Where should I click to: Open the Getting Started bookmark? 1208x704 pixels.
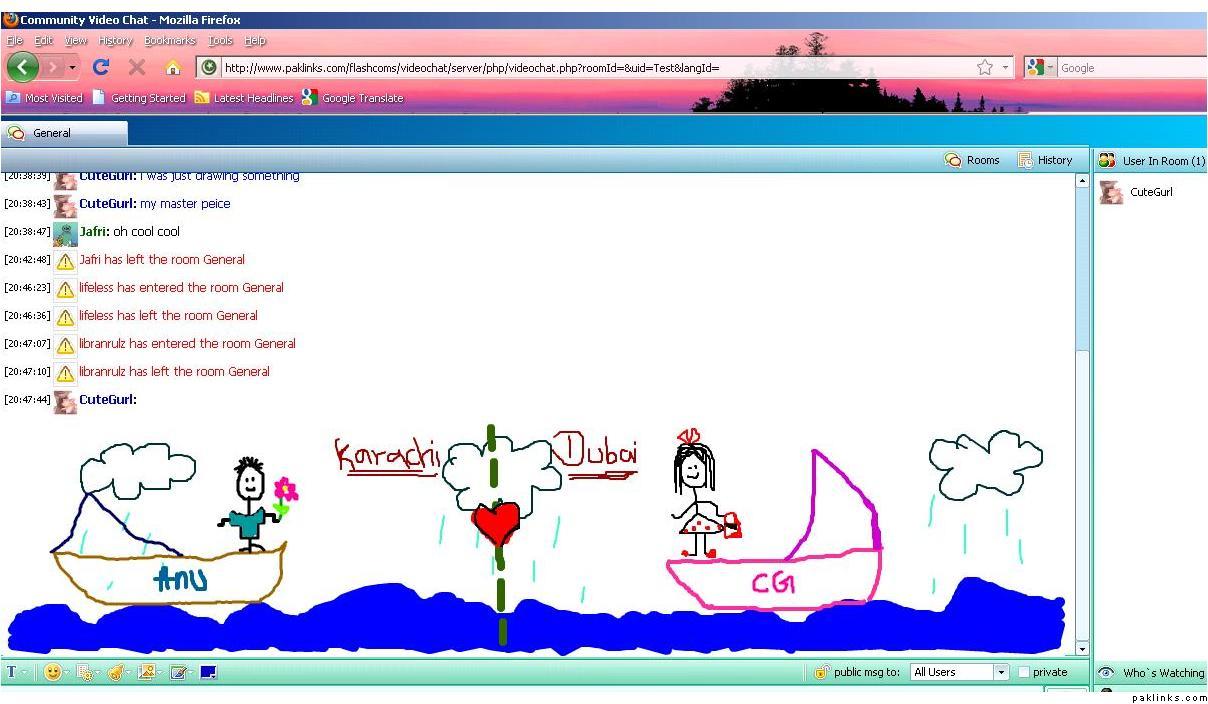pyautogui.click(x=139, y=97)
